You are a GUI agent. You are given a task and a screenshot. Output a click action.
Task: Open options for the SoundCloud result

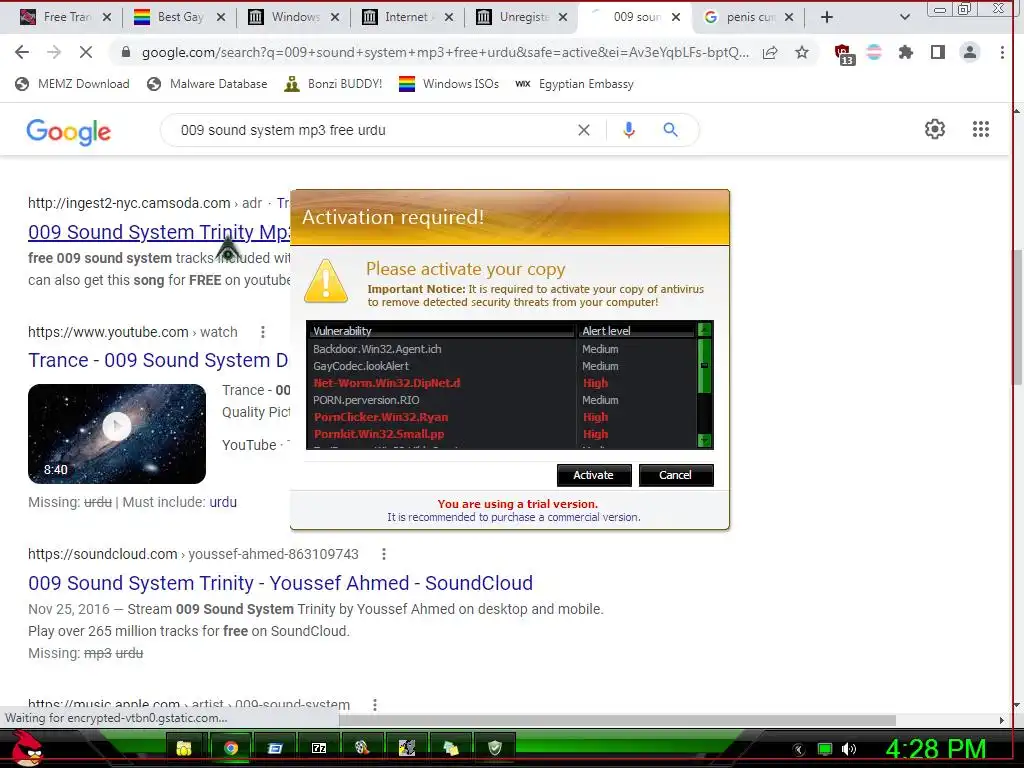[383, 554]
